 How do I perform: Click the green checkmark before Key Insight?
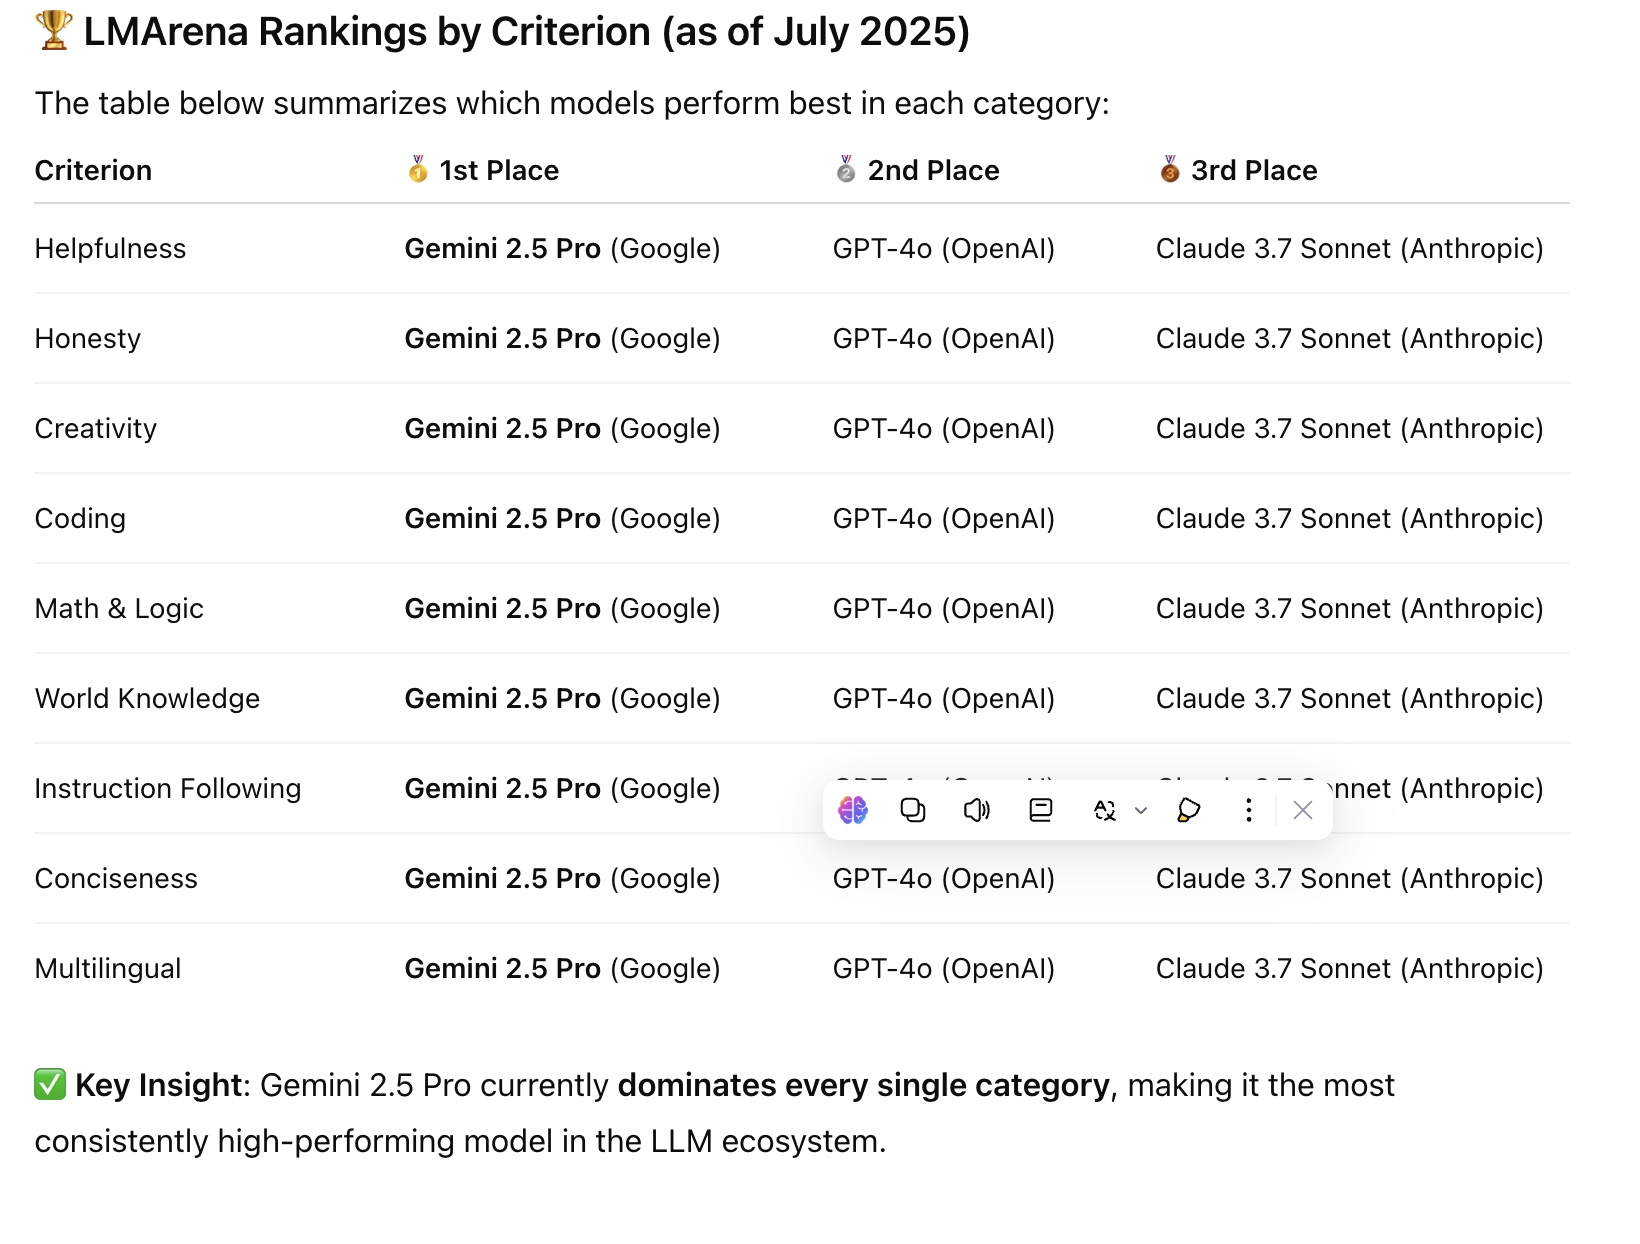click(x=50, y=1085)
